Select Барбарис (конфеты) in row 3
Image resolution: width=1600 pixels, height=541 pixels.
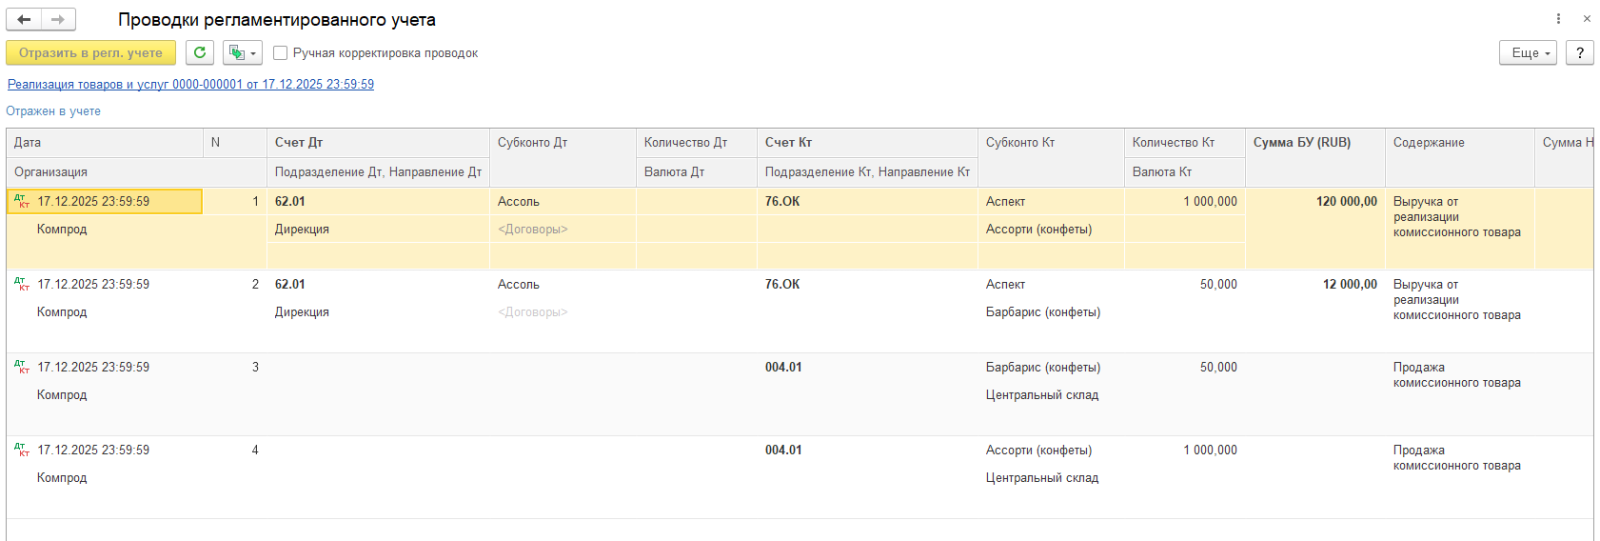point(1043,367)
